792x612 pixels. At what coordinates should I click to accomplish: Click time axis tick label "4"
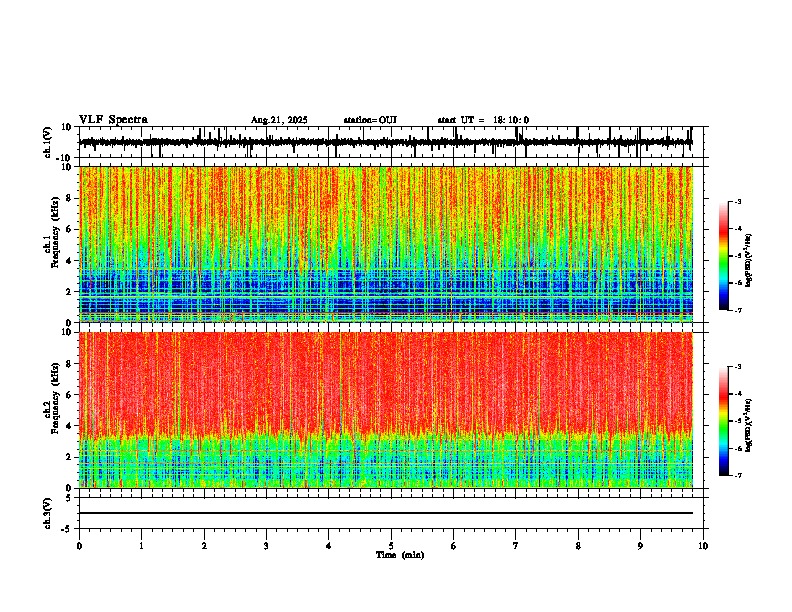coord(329,546)
